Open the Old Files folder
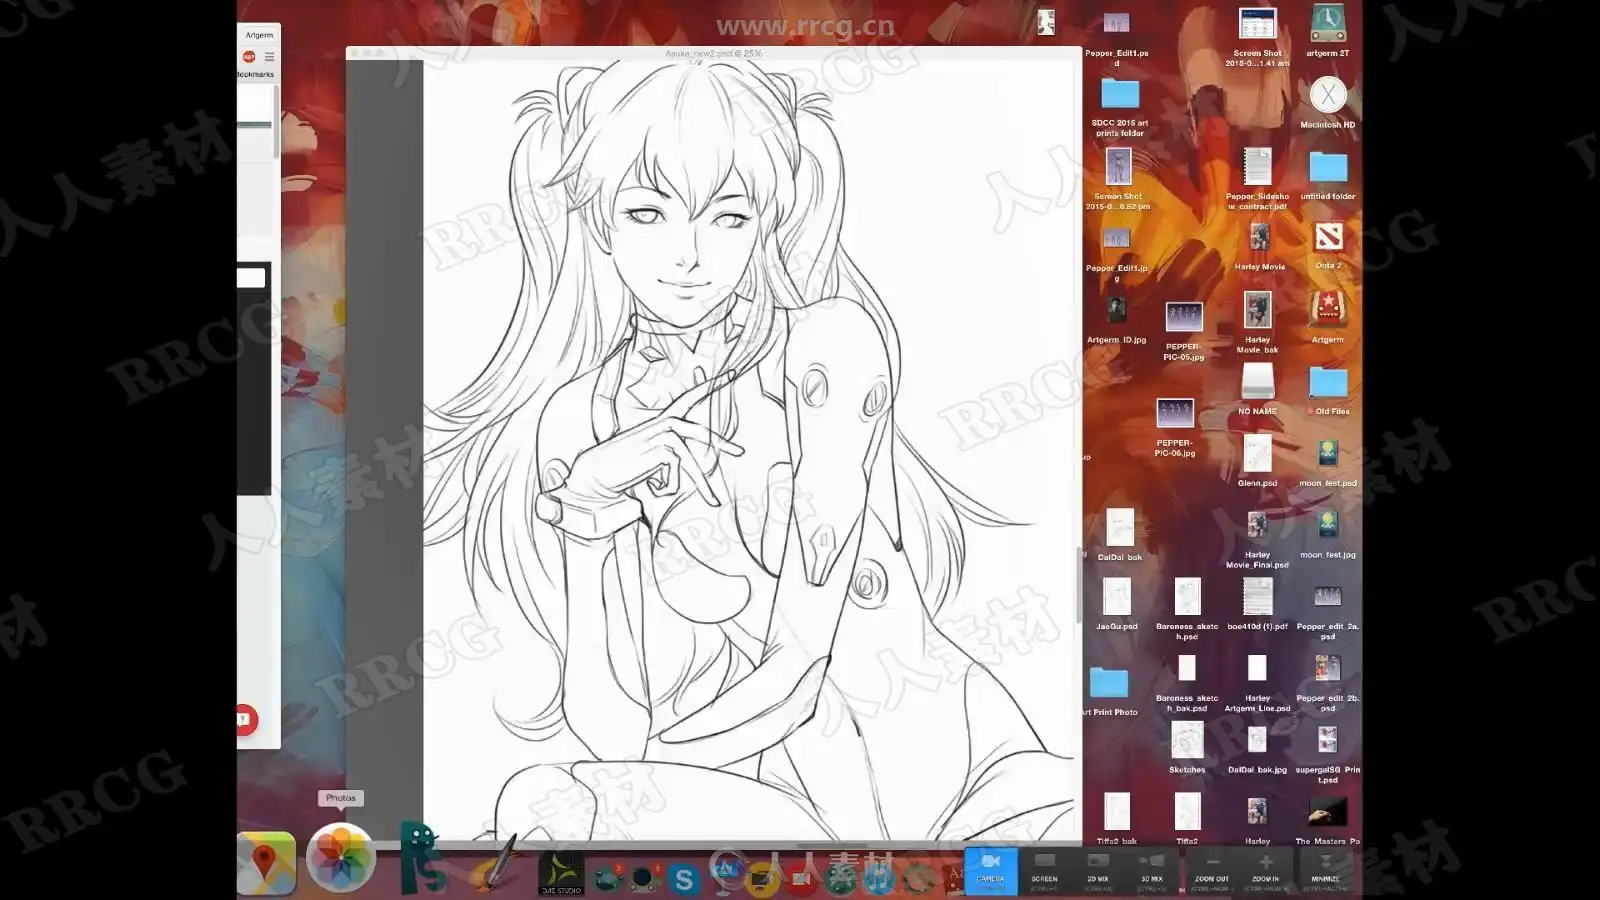Image resolution: width=1600 pixels, height=900 pixels. [1328, 382]
